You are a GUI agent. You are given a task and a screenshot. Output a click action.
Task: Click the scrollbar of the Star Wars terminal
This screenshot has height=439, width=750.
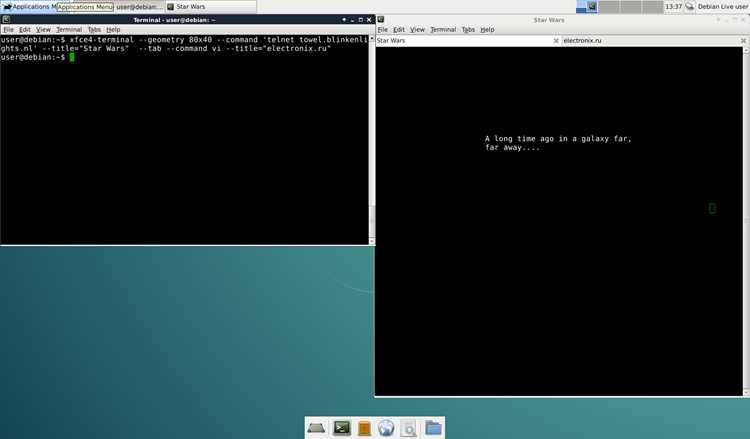tap(747, 221)
